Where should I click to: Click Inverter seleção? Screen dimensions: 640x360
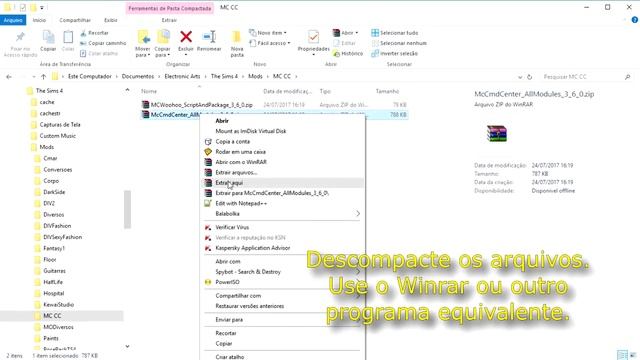[394, 53]
